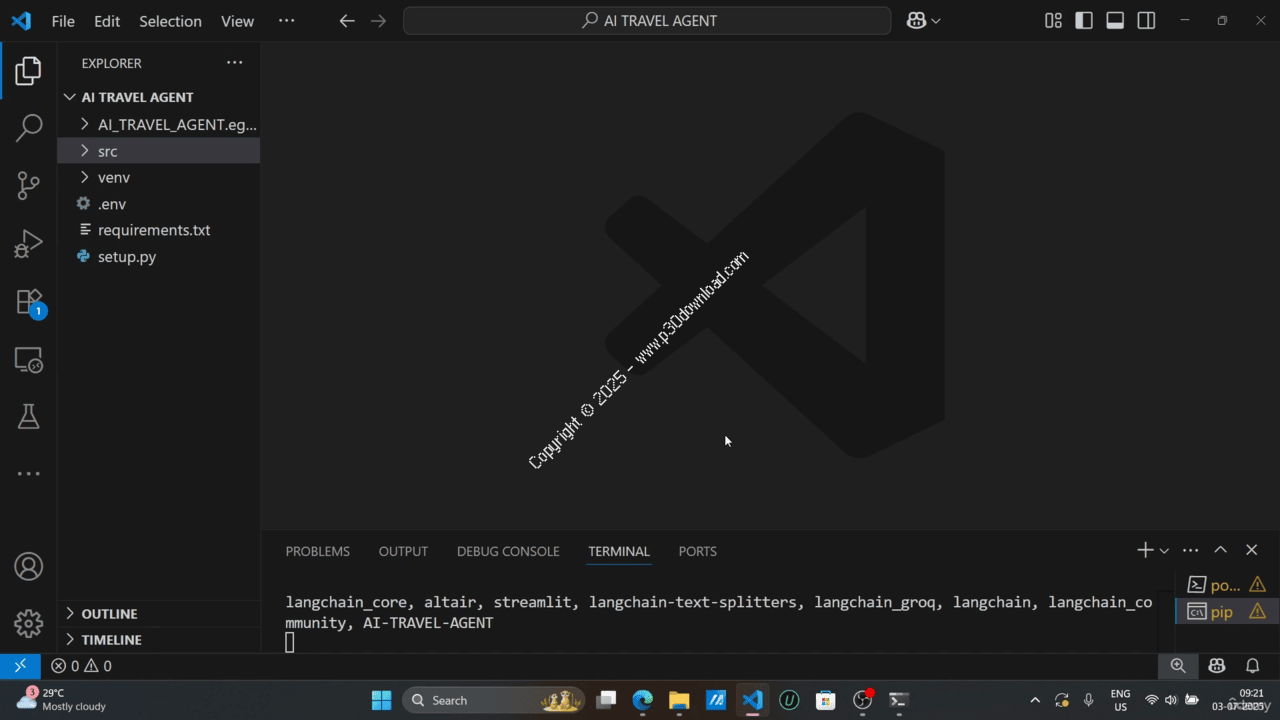Open the View menu
The height and width of the screenshot is (720, 1280).
click(237, 21)
